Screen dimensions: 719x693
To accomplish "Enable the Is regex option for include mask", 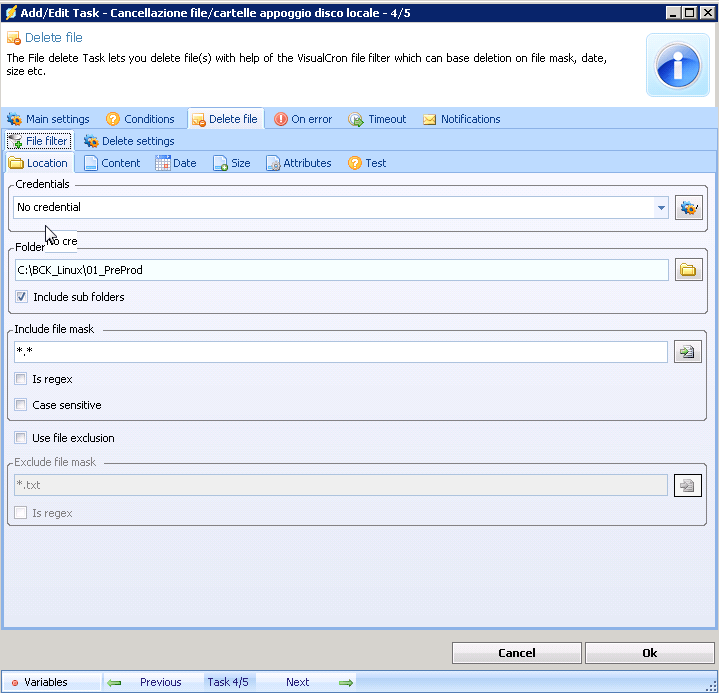I will tap(22, 379).
